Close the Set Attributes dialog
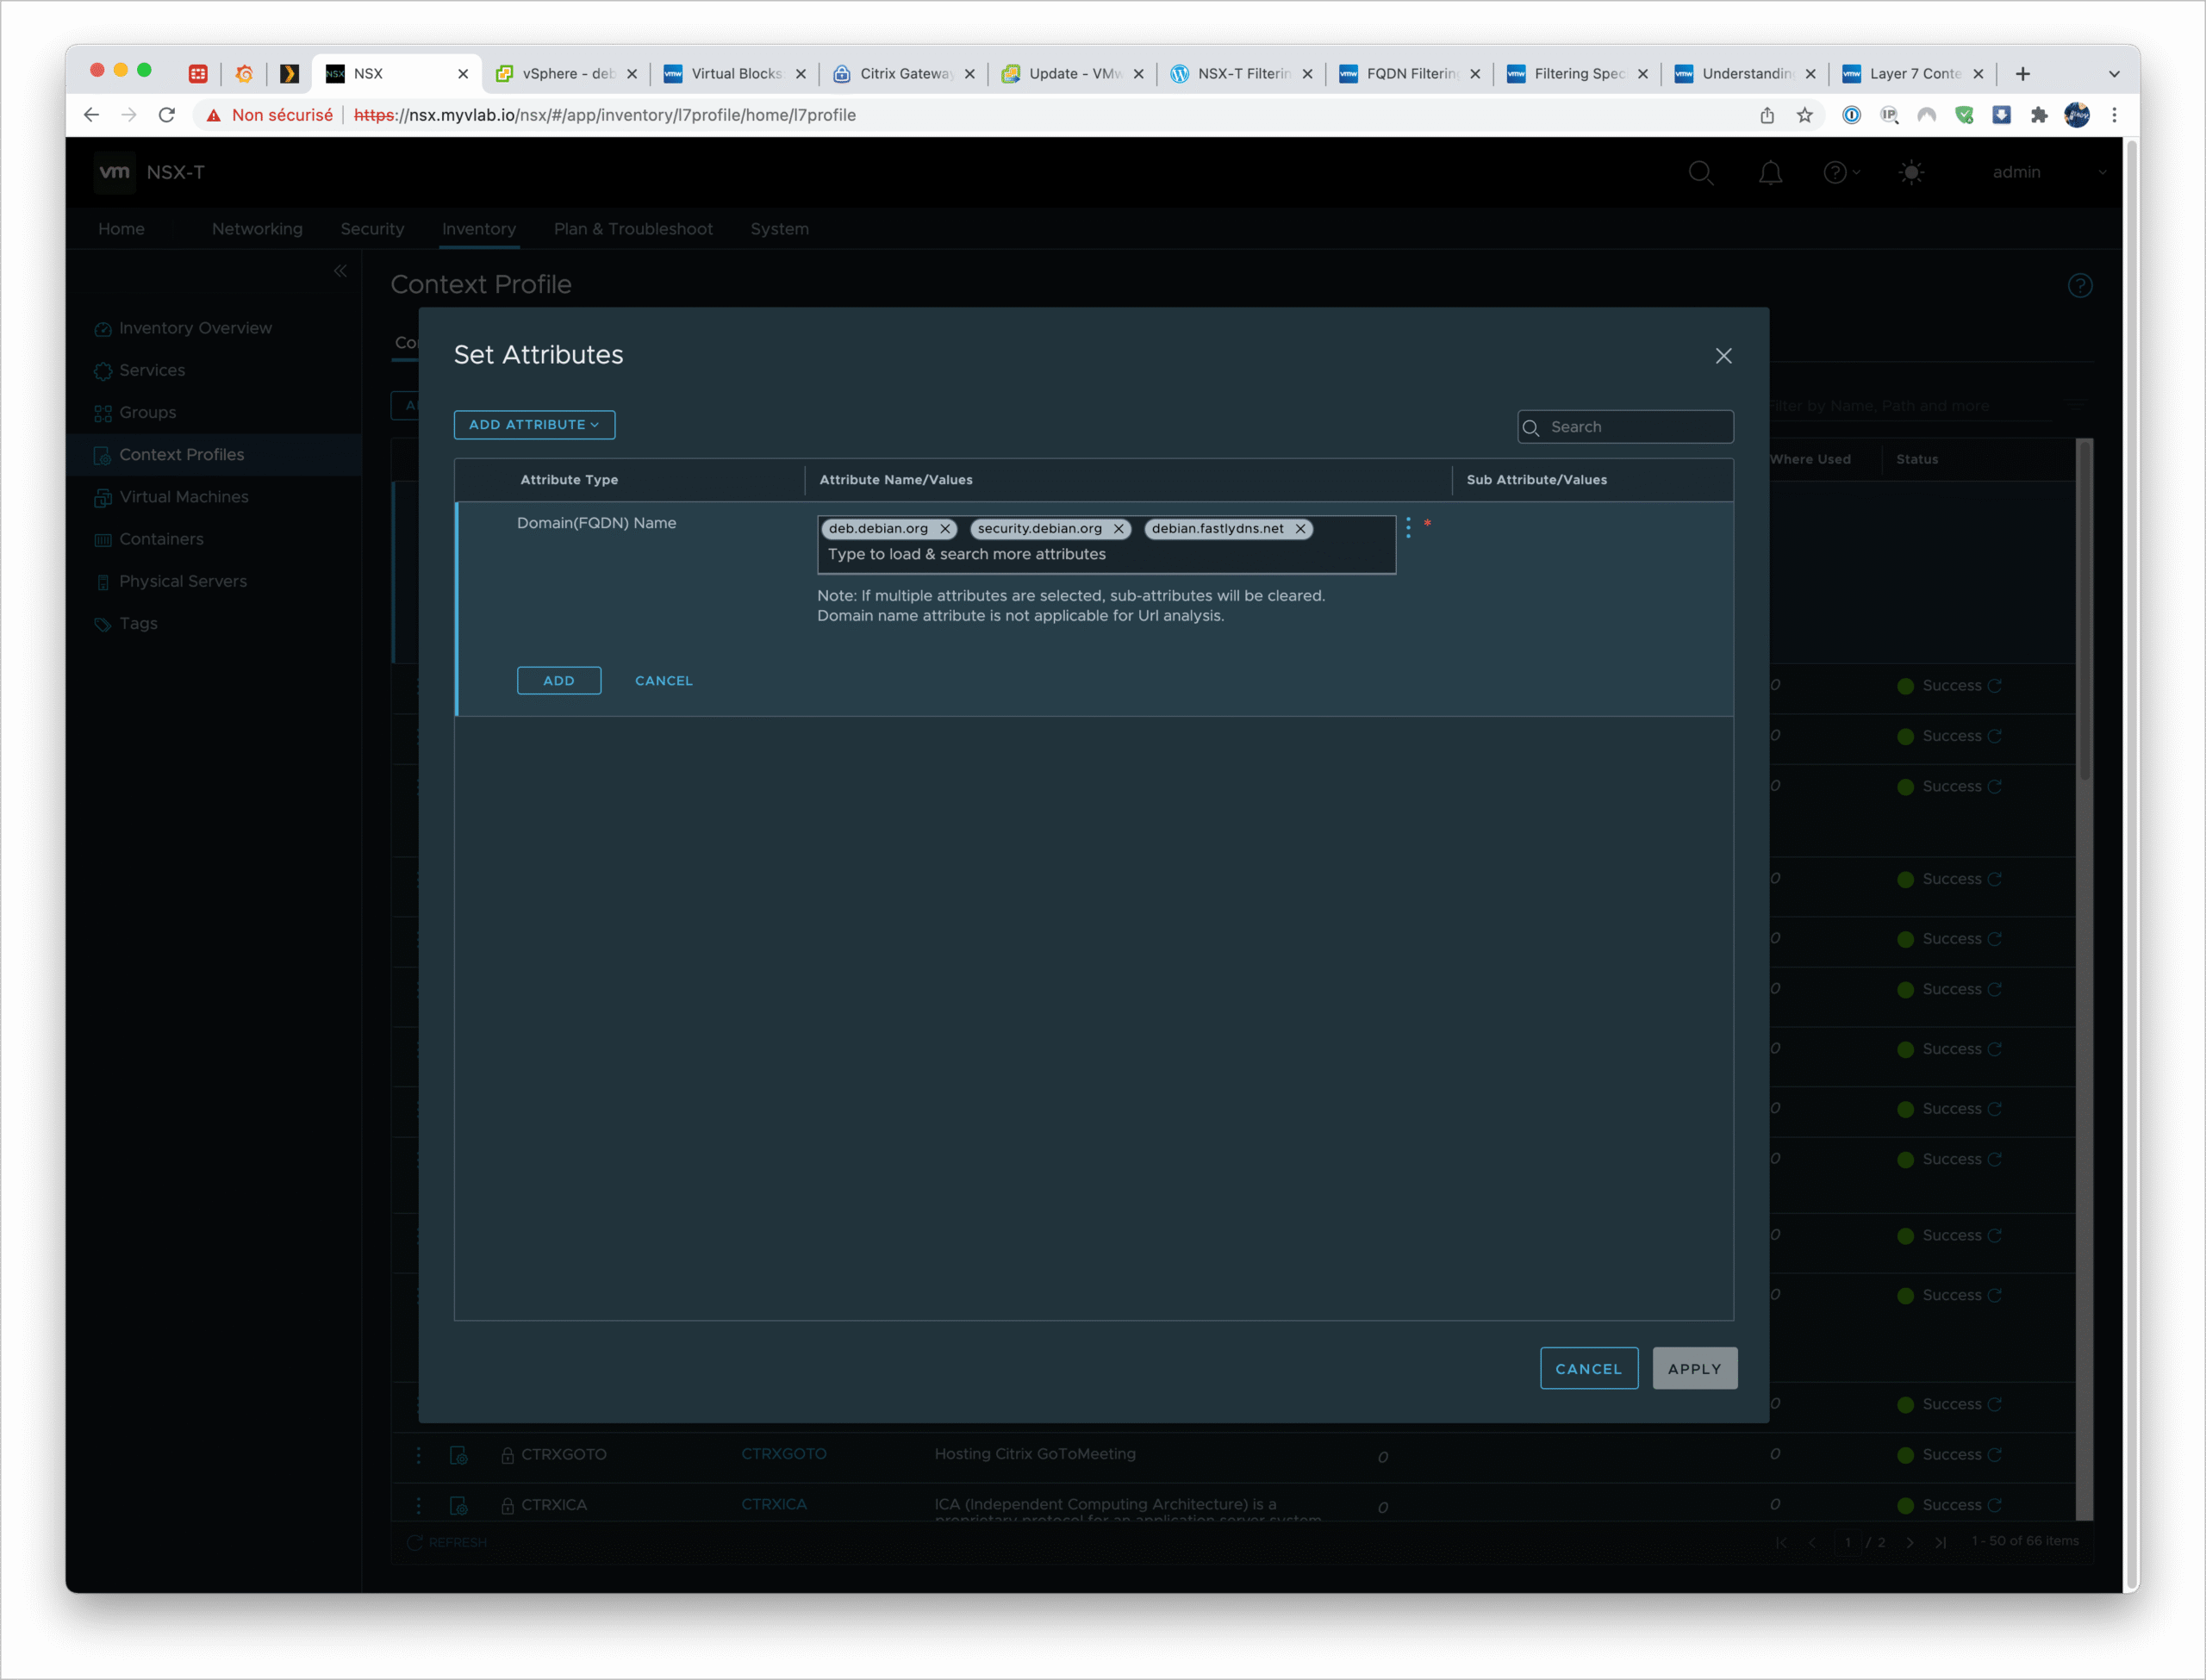Screen dimensions: 2206x1680 tap(1723, 356)
